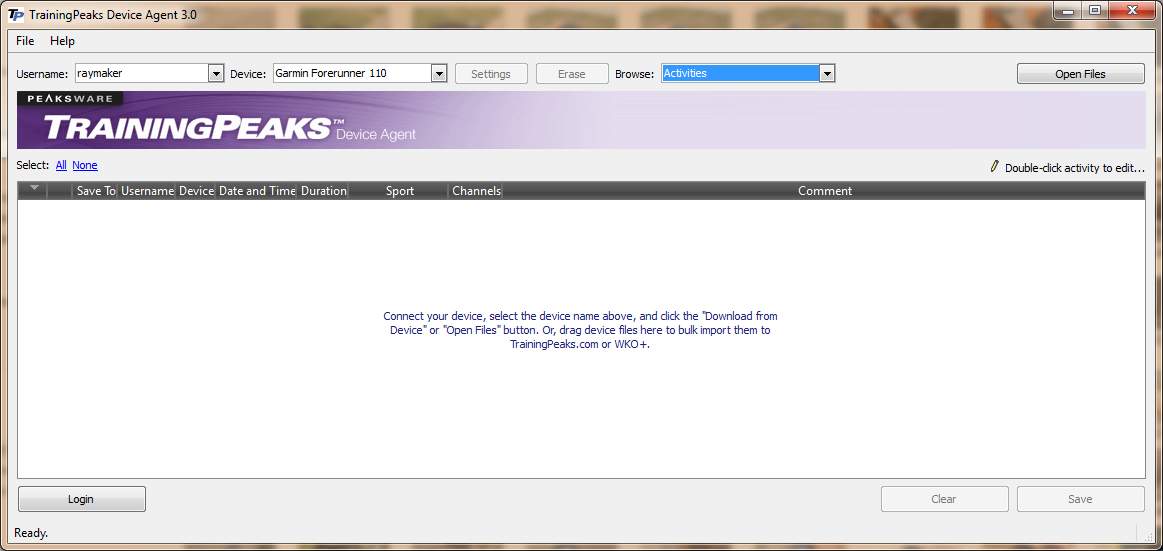Screen dimensions: 1163x551
Task: Sort by the Duration column
Action: click(x=323, y=191)
